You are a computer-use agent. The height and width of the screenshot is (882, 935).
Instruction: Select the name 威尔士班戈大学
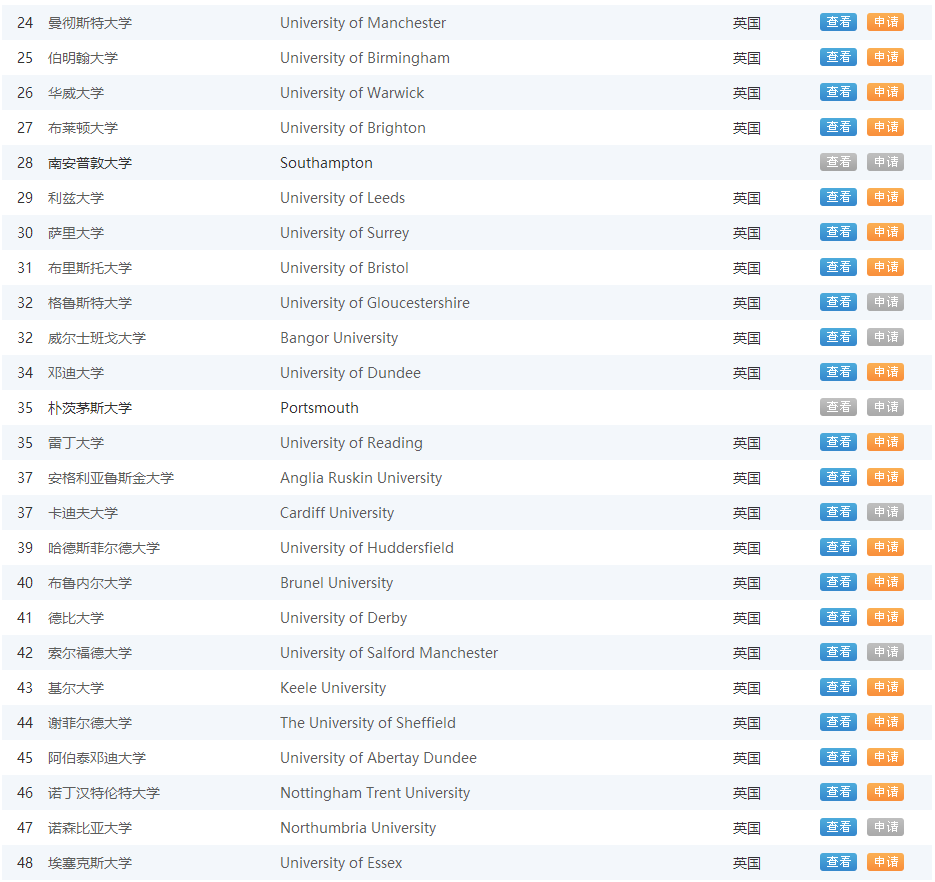pyautogui.click(x=97, y=338)
